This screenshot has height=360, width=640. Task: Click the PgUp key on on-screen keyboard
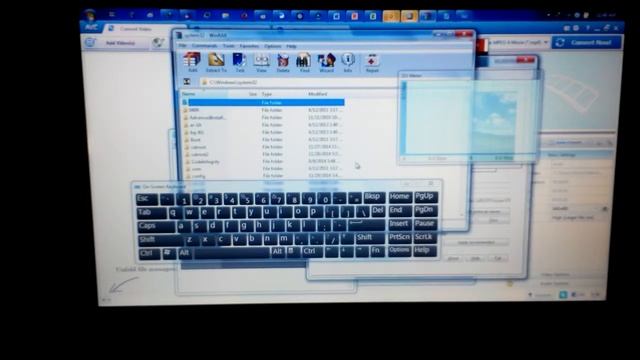(425, 197)
